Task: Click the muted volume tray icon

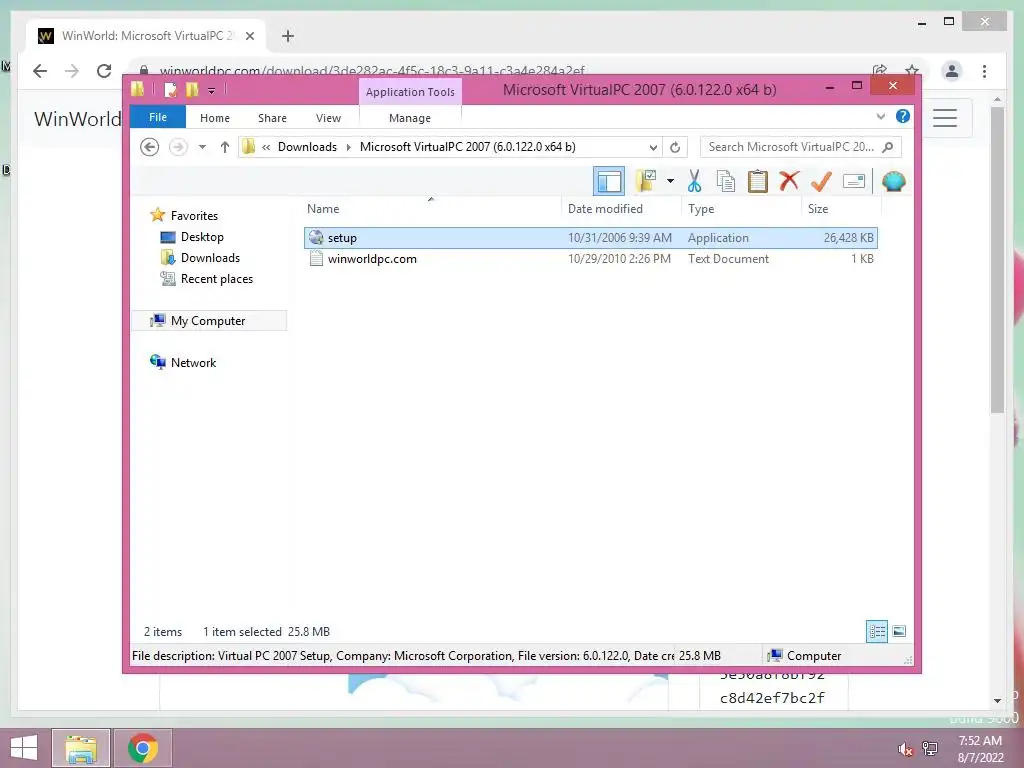Action: click(x=904, y=749)
